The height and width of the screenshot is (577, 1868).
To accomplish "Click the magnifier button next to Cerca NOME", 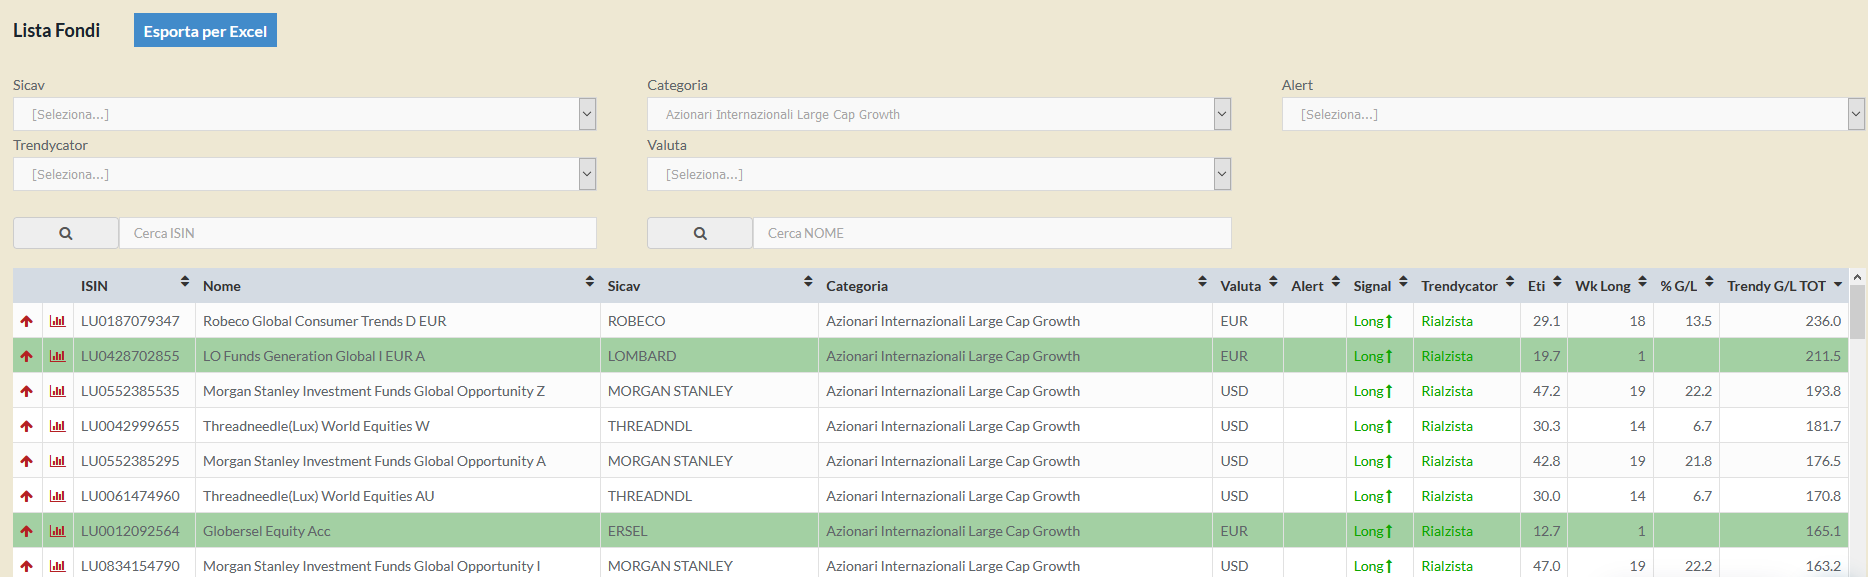I will click(x=700, y=233).
